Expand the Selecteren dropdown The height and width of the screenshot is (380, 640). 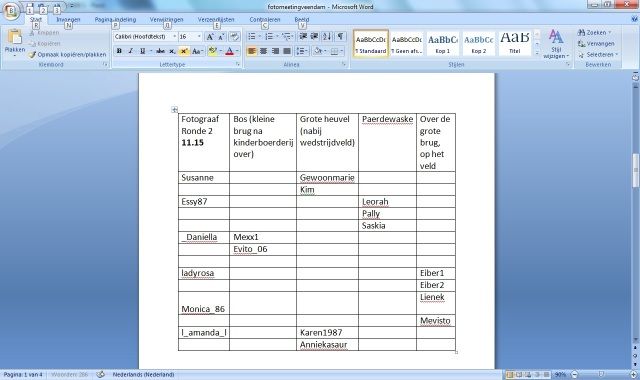coord(598,54)
